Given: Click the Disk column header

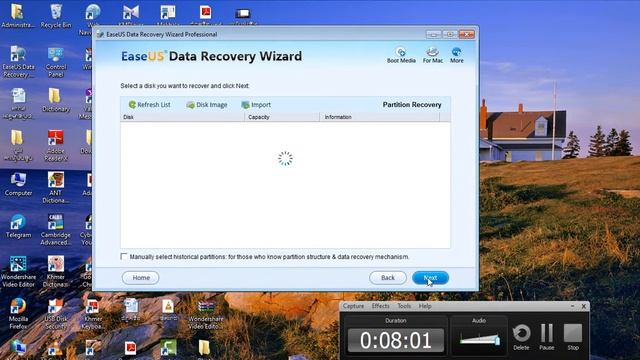Looking at the screenshot, I should pos(182,117).
